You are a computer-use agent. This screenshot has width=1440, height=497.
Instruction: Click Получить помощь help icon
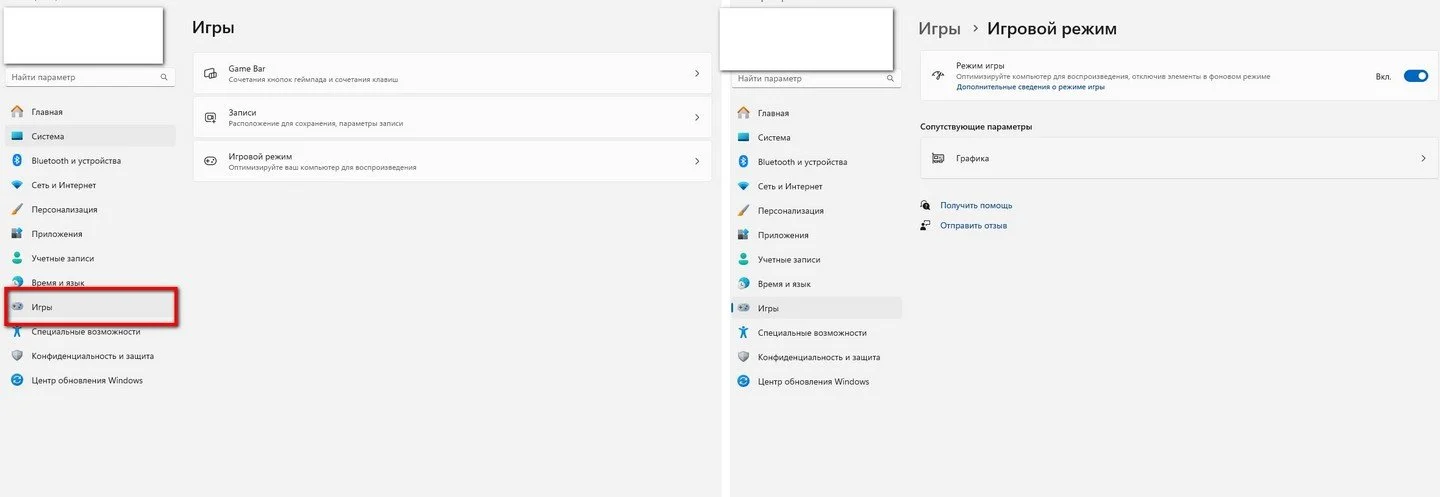(x=926, y=205)
